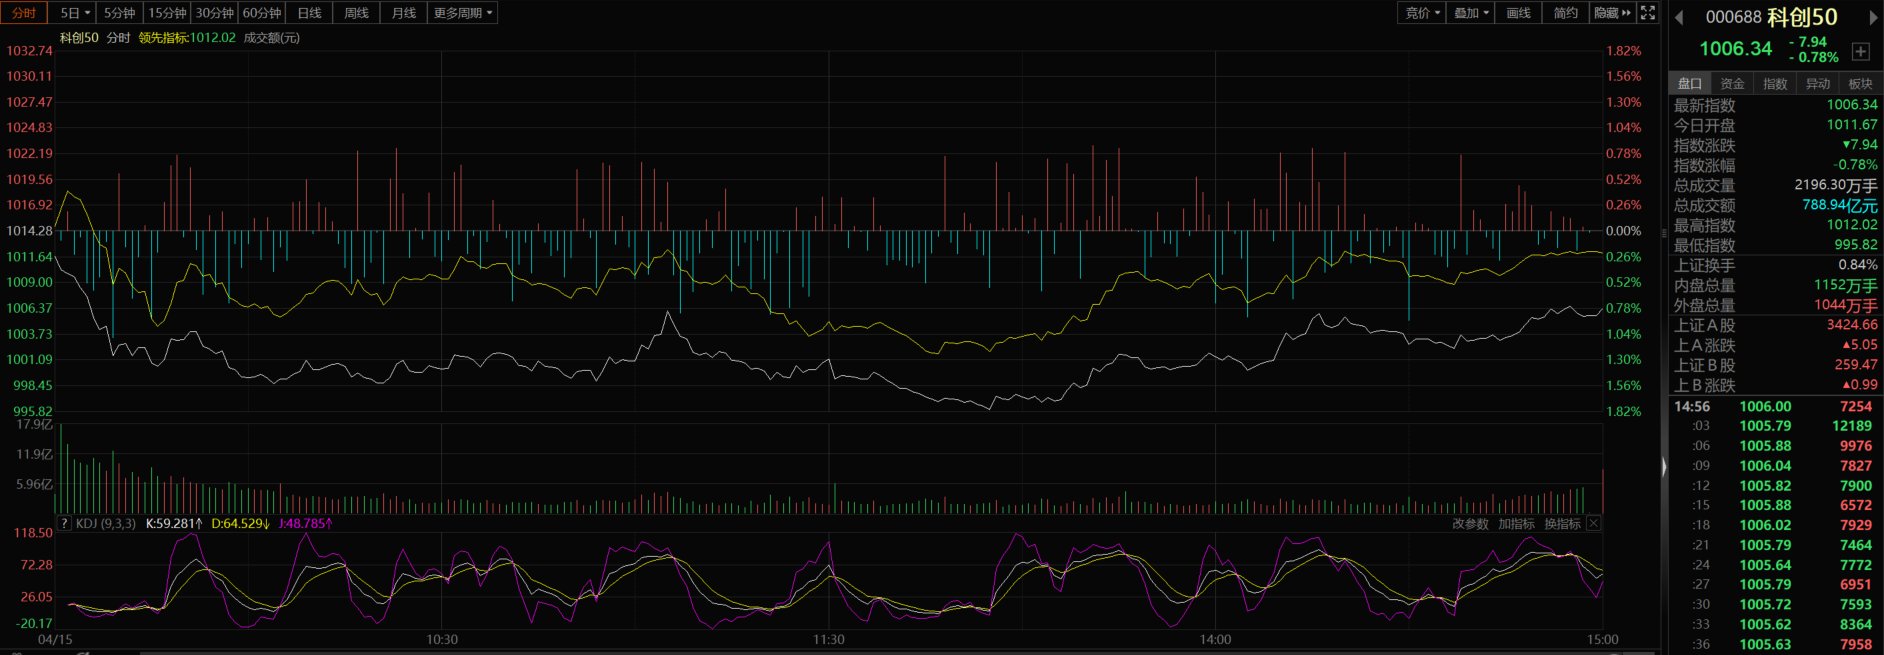This screenshot has width=1884, height=655.
Task: Click 改参数 to edit indicator parameters
Action: 1470,524
